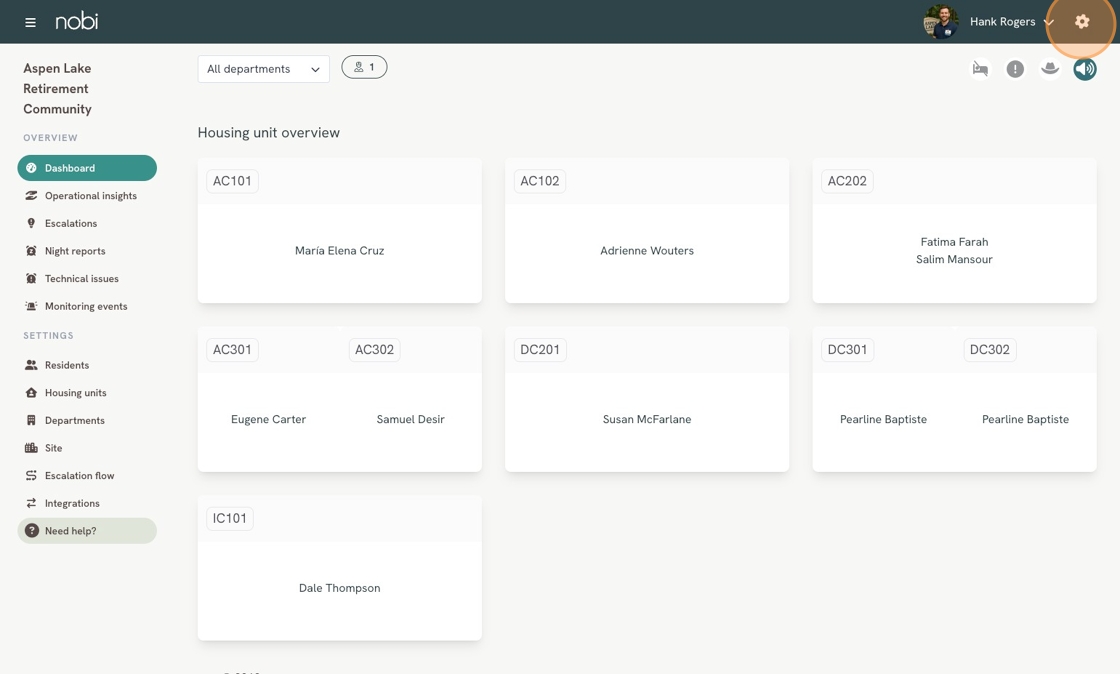Click the nobi logo
1120x674 pixels.
coord(77,21)
